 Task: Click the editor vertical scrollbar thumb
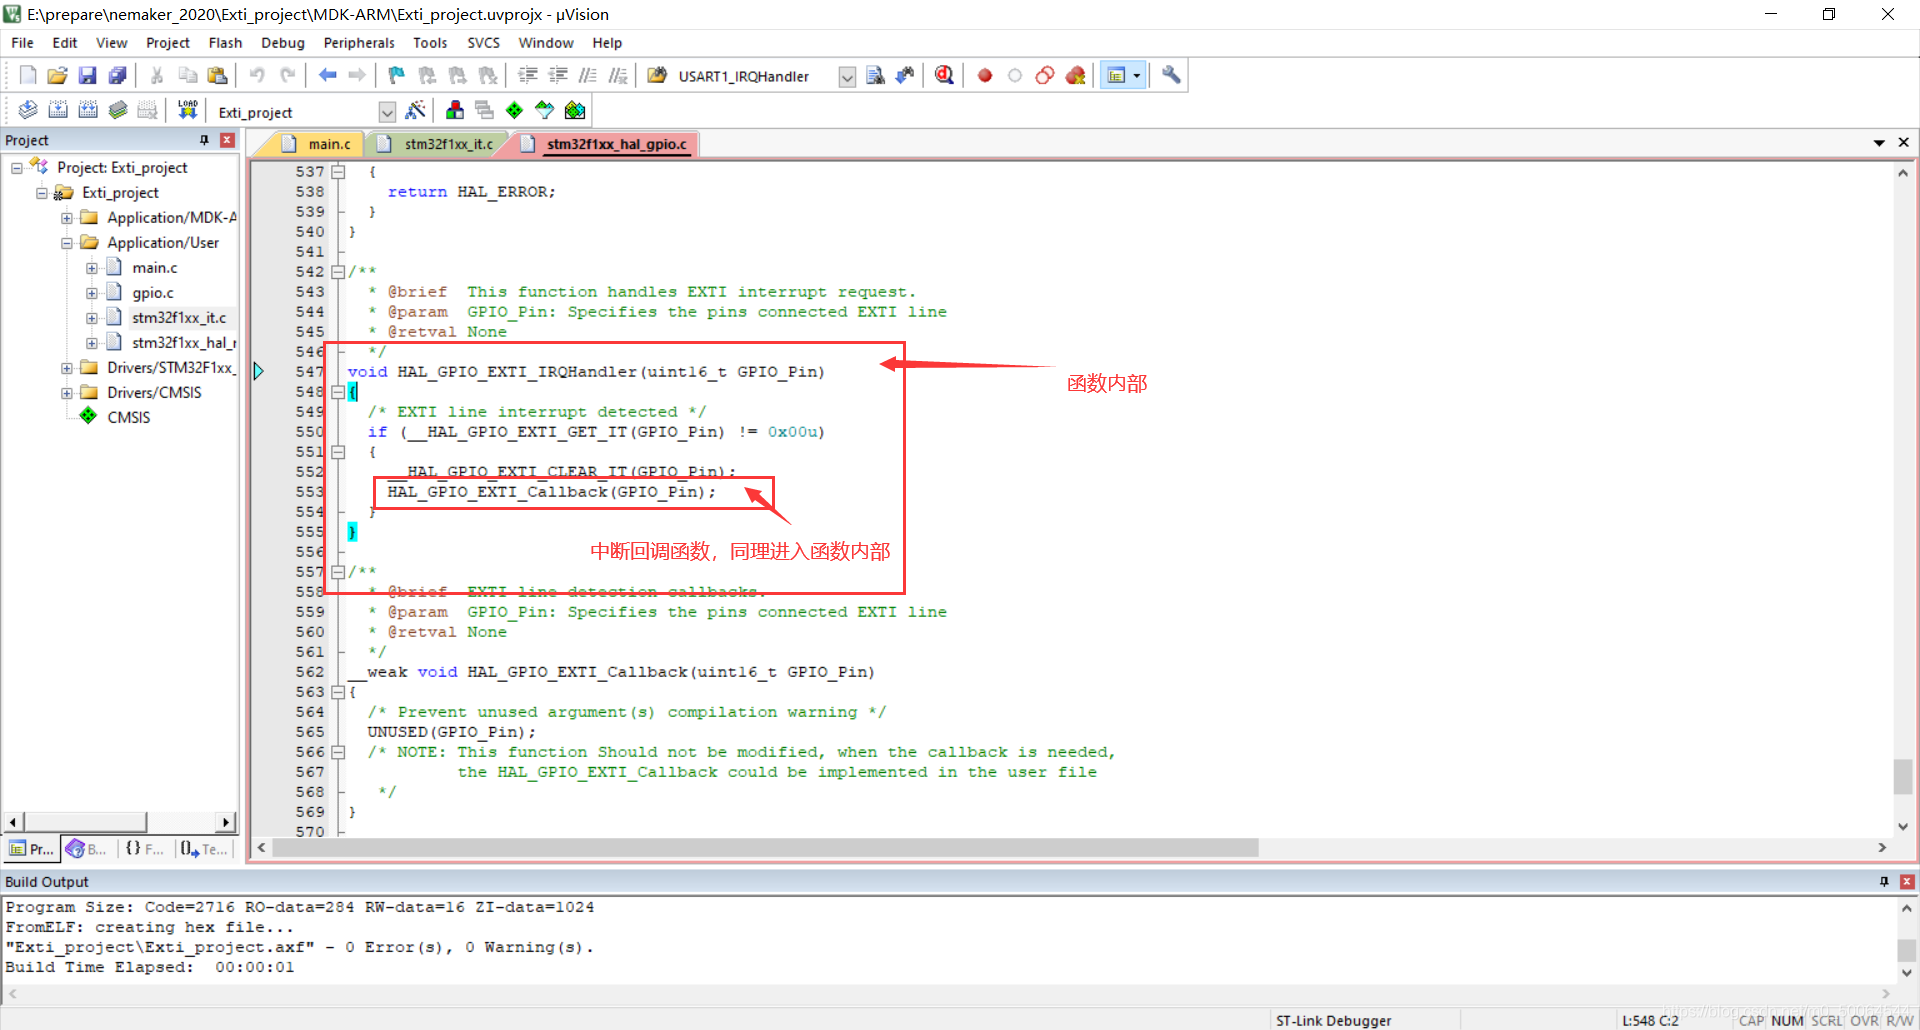pos(1903,777)
